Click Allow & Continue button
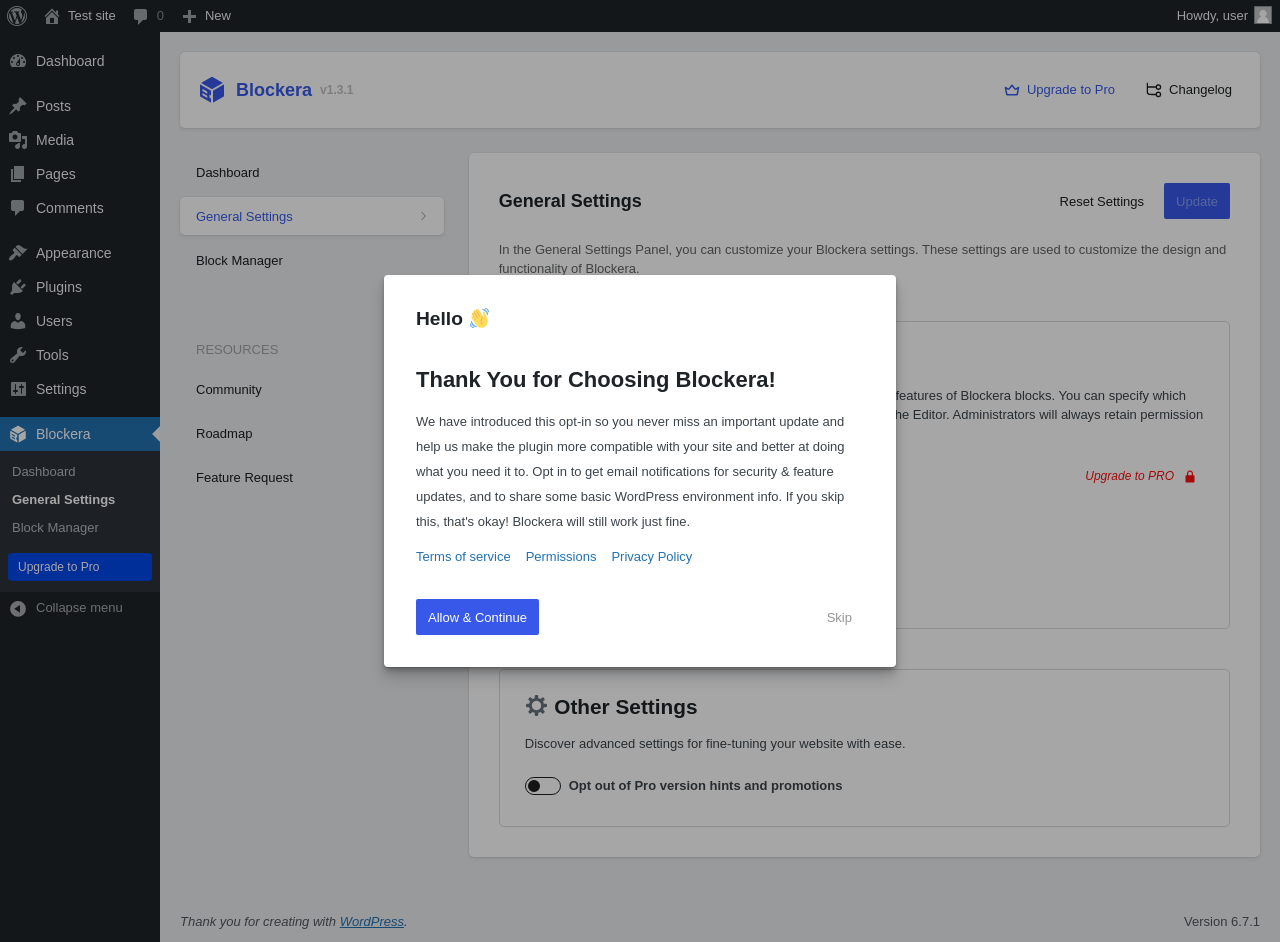This screenshot has height=942, width=1280. pyautogui.click(x=477, y=617)
